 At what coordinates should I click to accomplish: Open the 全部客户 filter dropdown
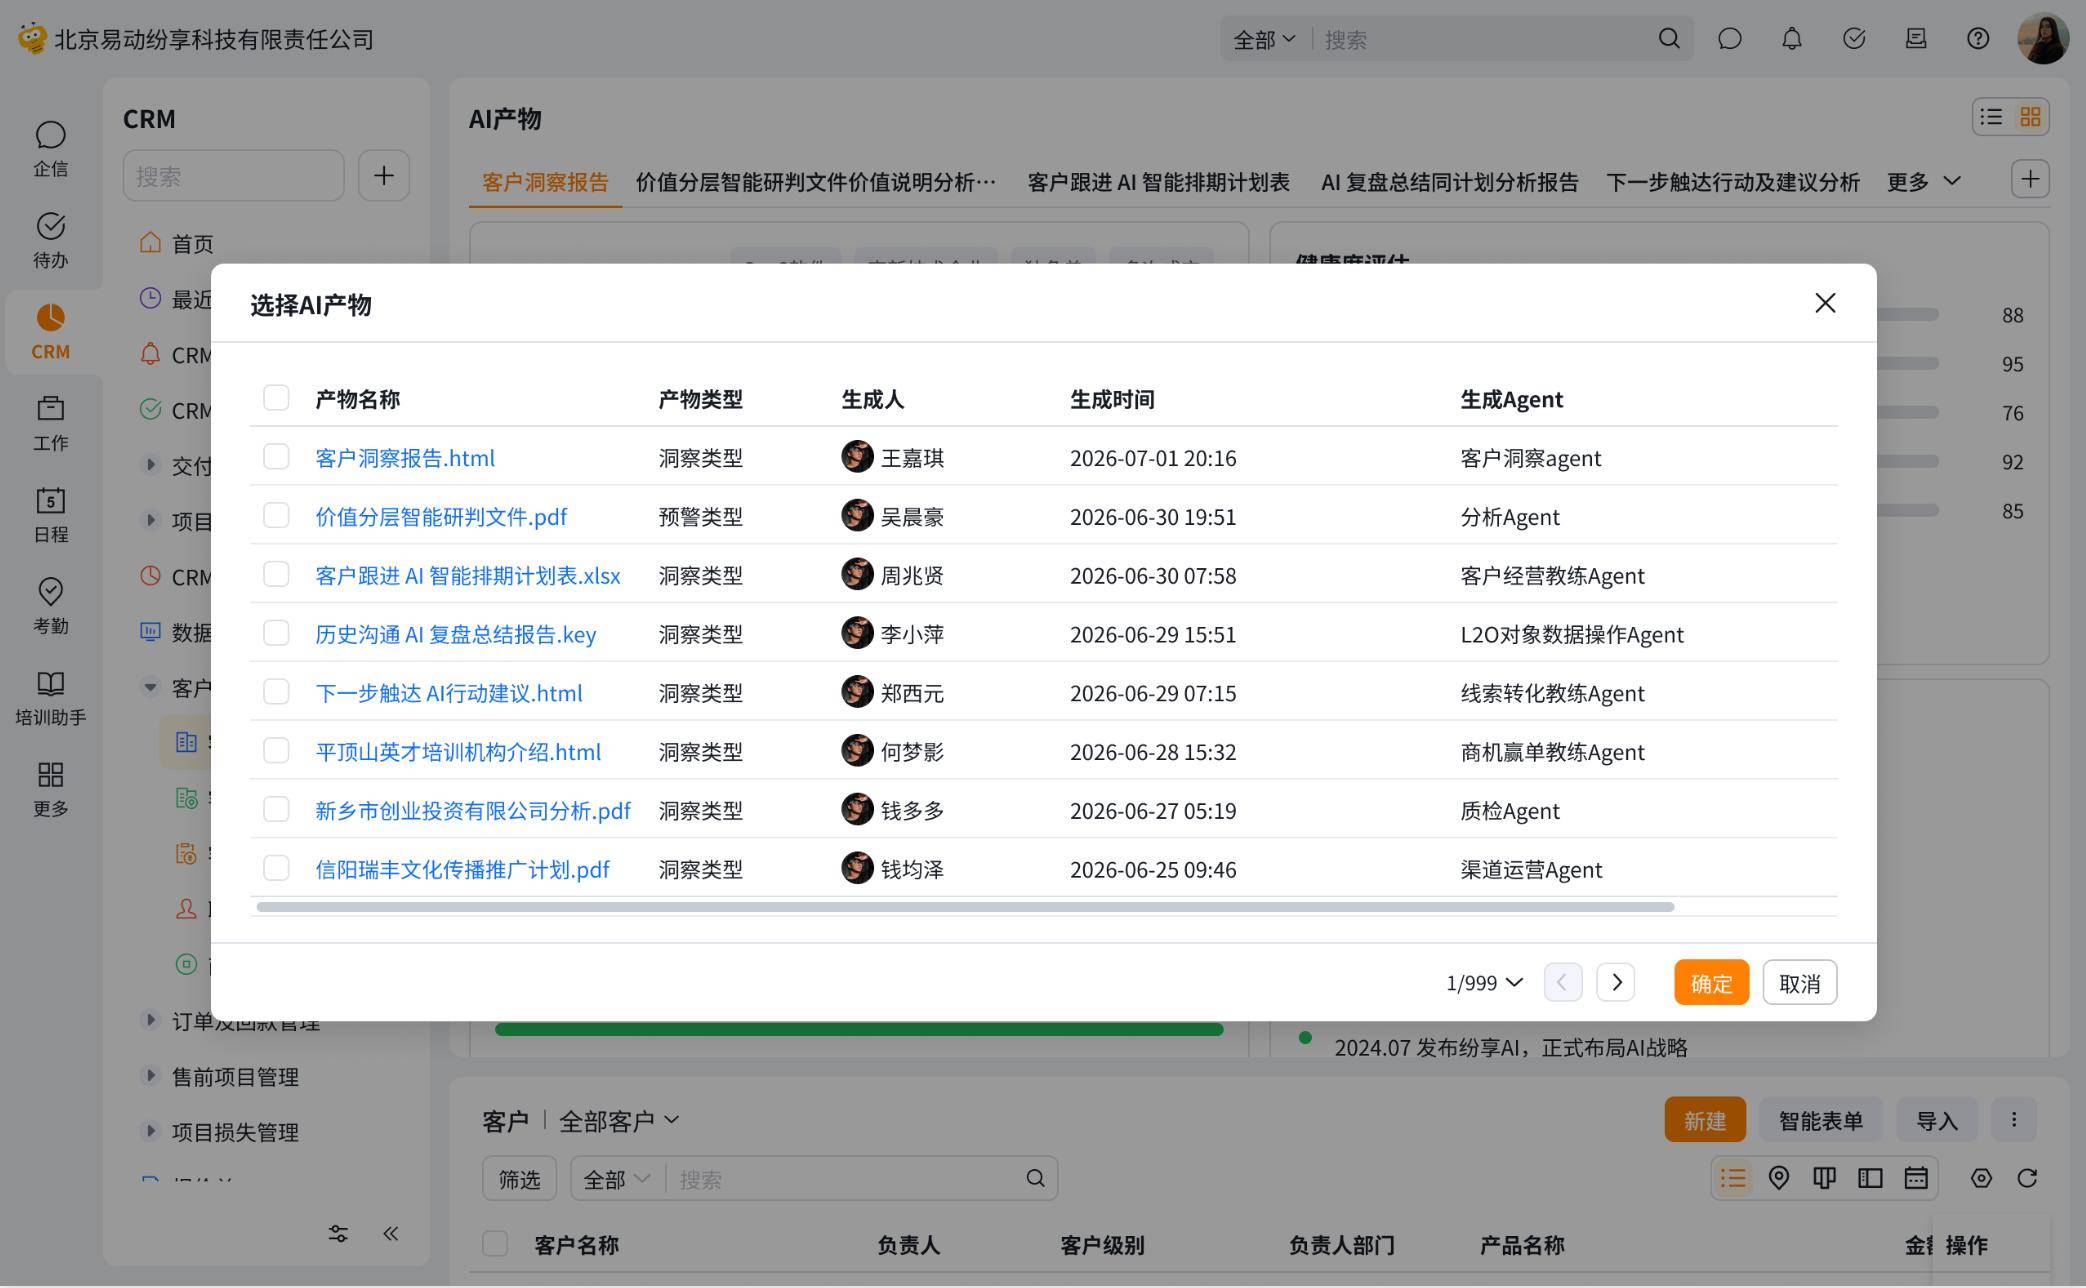(x=619, y=1121)
